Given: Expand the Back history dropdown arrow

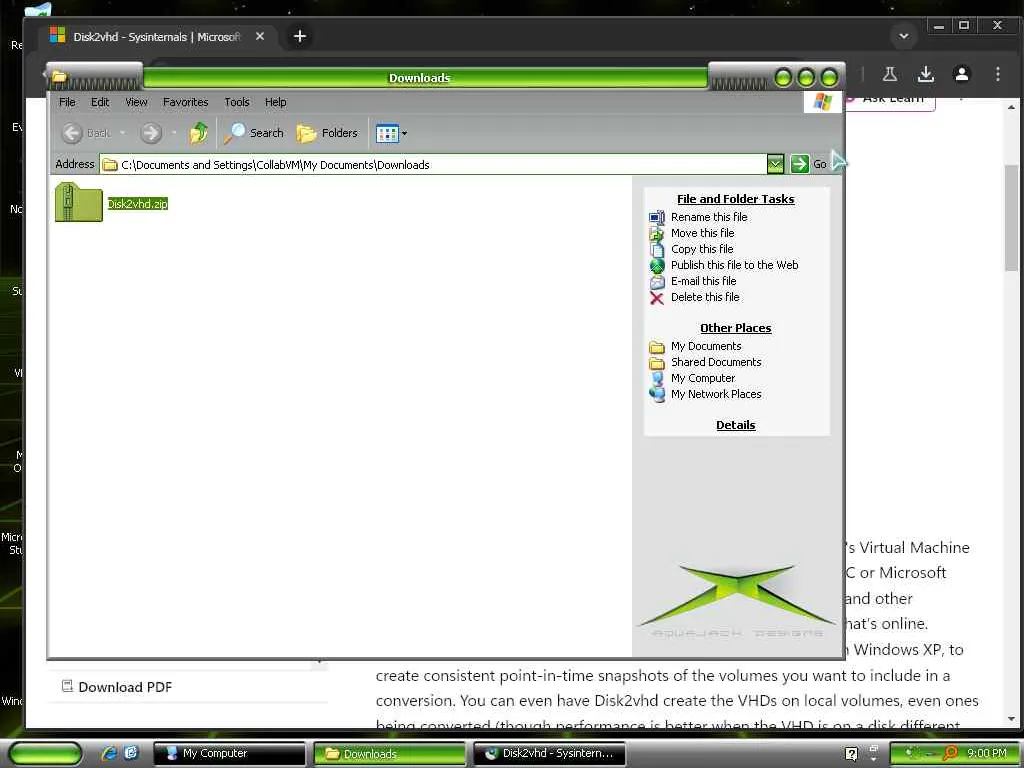Looking at the screenshot, I should pyautogui.click(x=122, y=133).
